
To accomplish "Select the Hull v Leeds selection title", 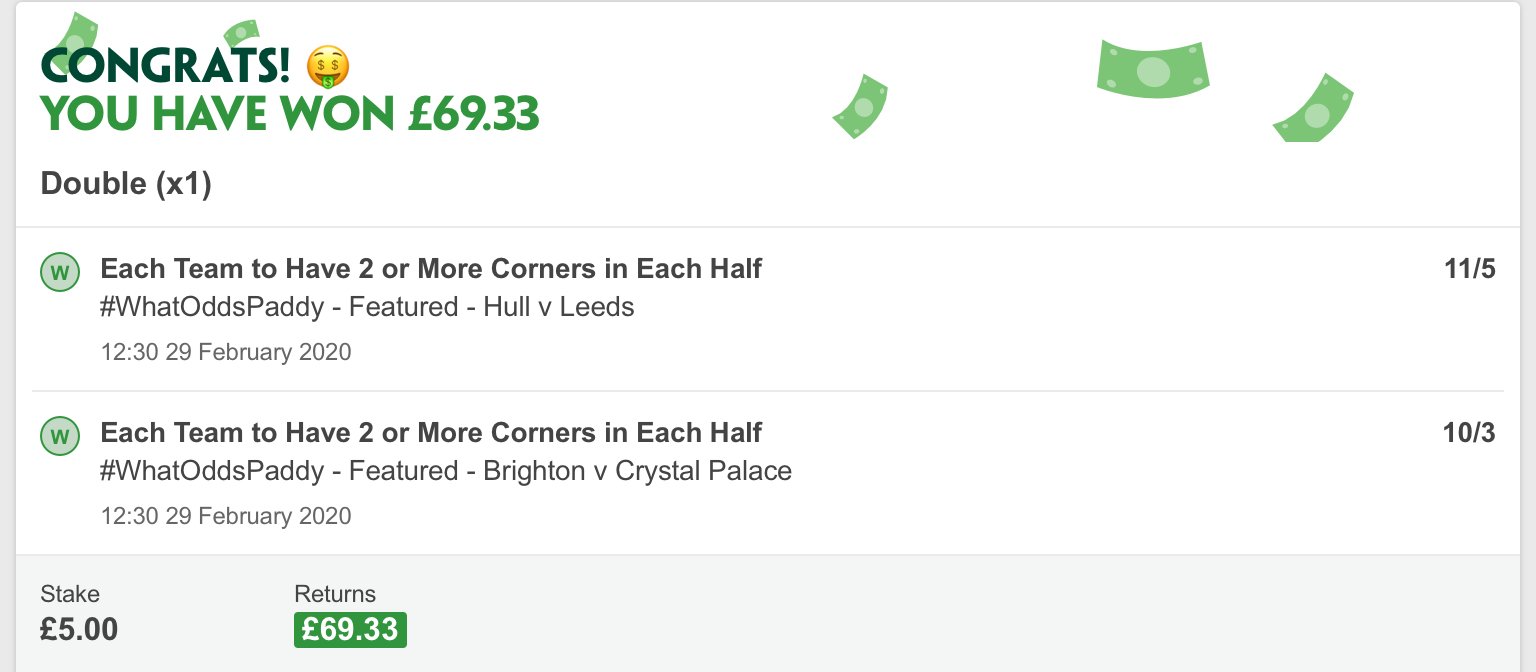I will pos(431,268).
